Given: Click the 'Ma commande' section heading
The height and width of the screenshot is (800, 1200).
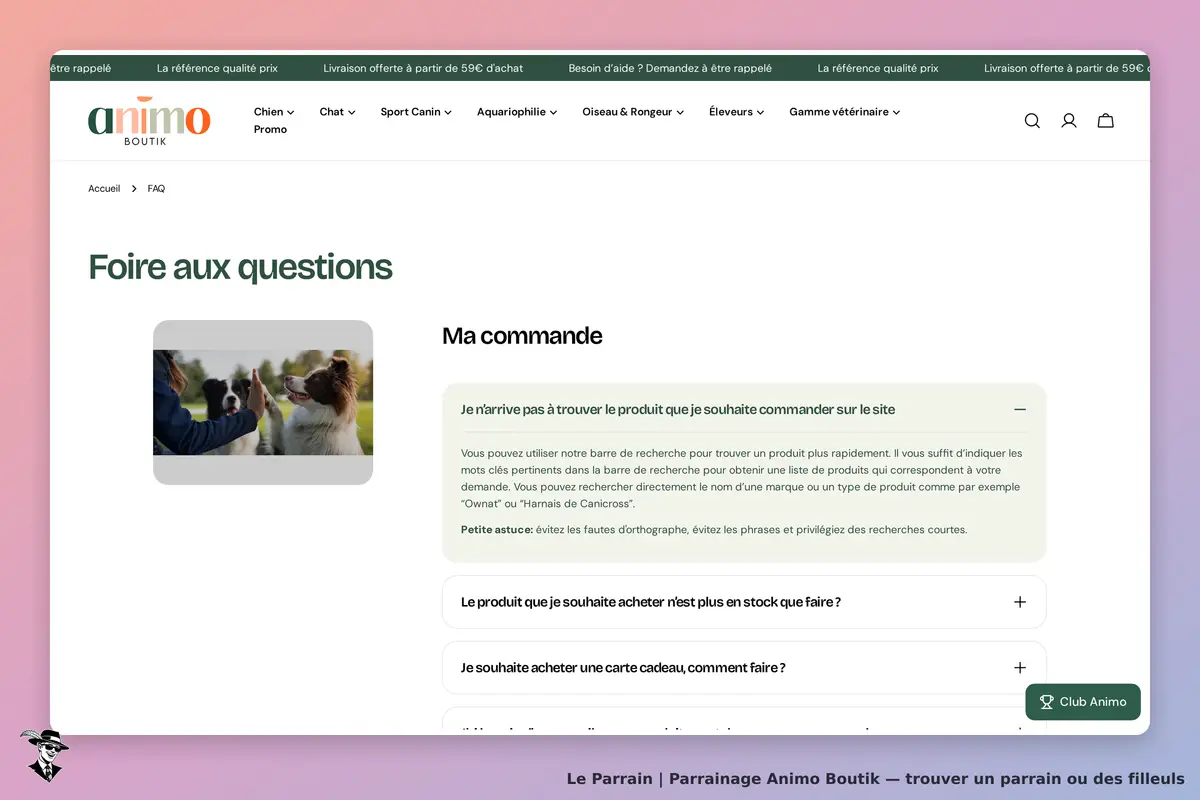Looking at the screenshot, I should click(522, 336).
